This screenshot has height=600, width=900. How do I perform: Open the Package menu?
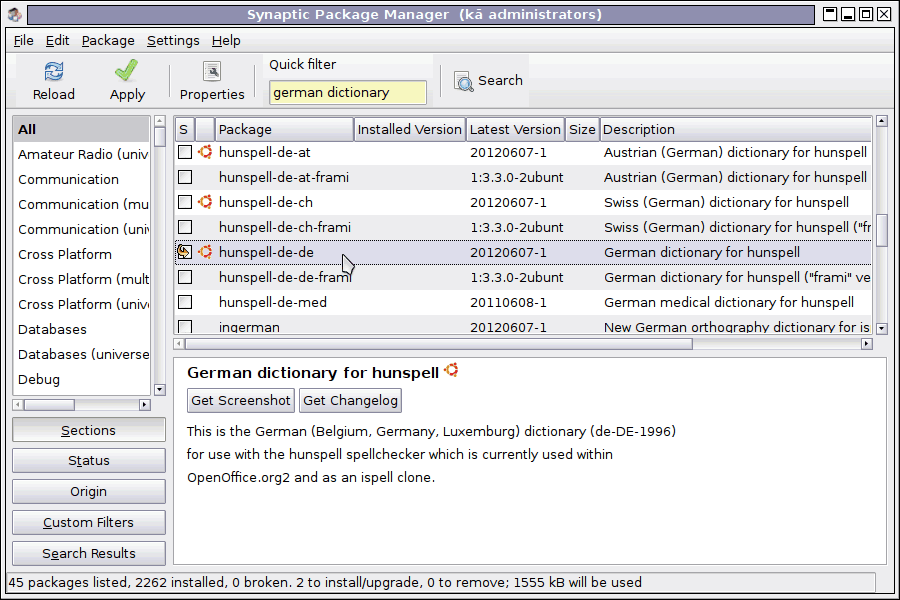(x=108, y=41)
